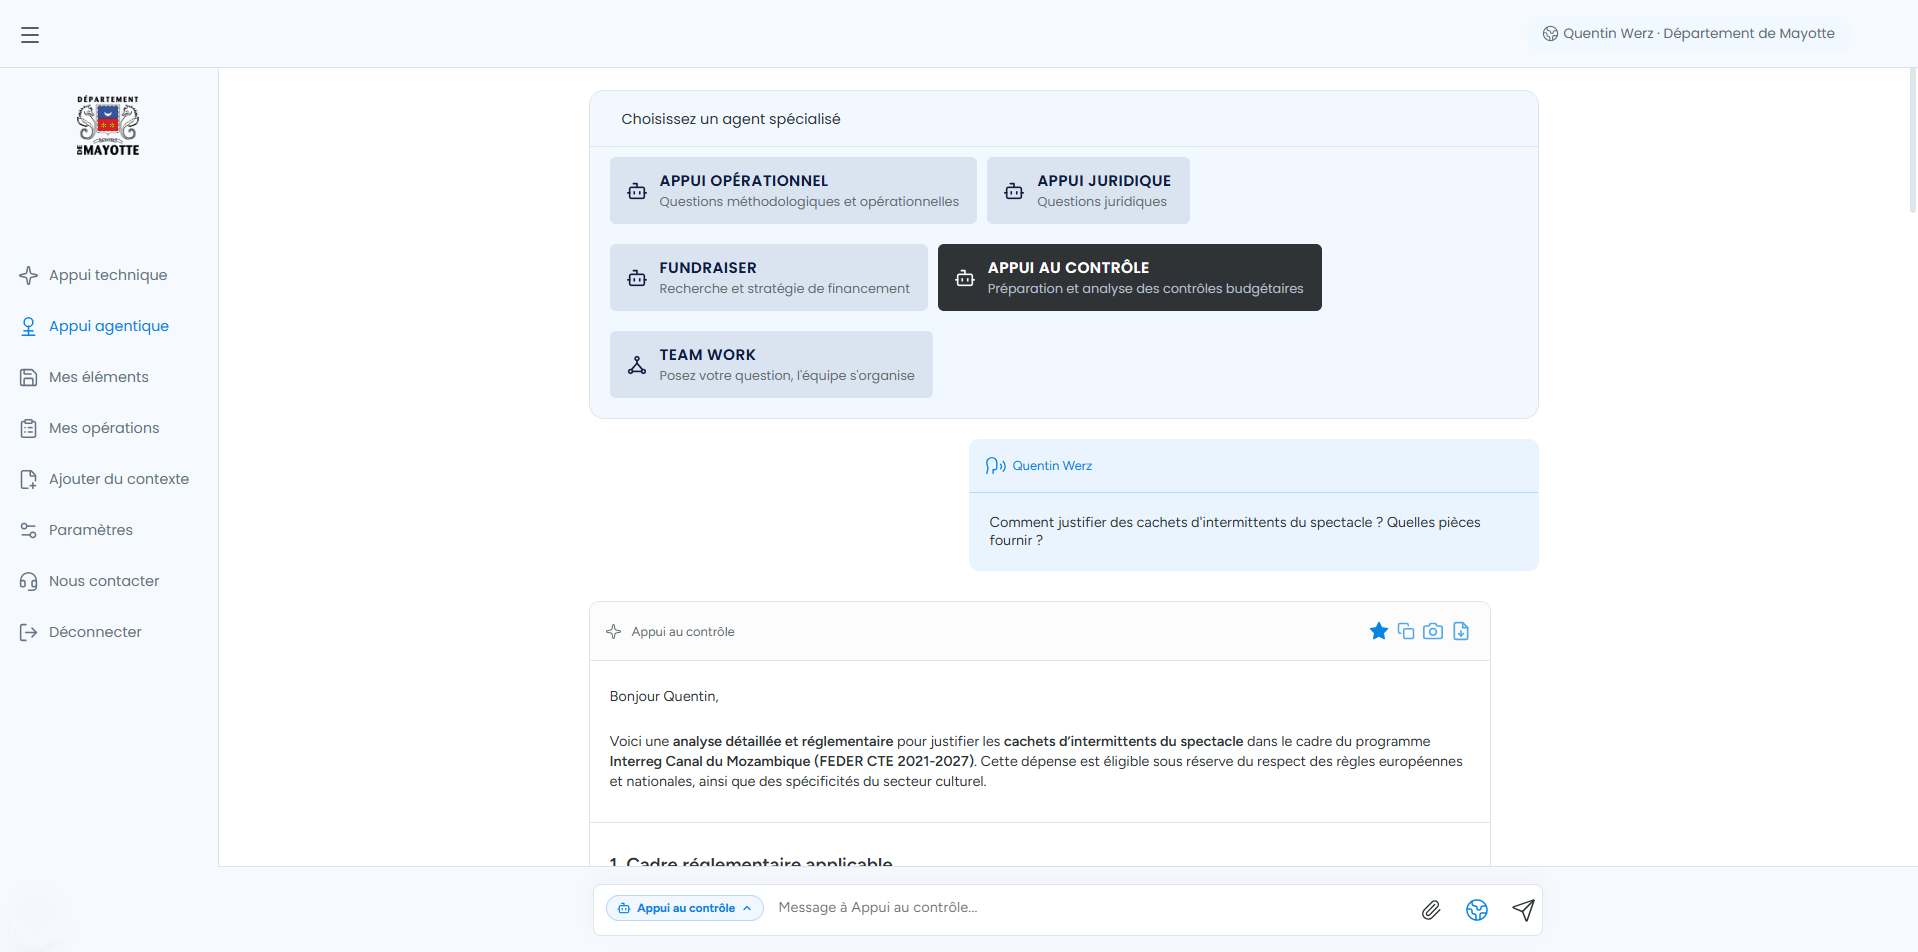Select the Appui Juridique agent
Viewport: 1918px width, 952px height.
[1088, 190]
